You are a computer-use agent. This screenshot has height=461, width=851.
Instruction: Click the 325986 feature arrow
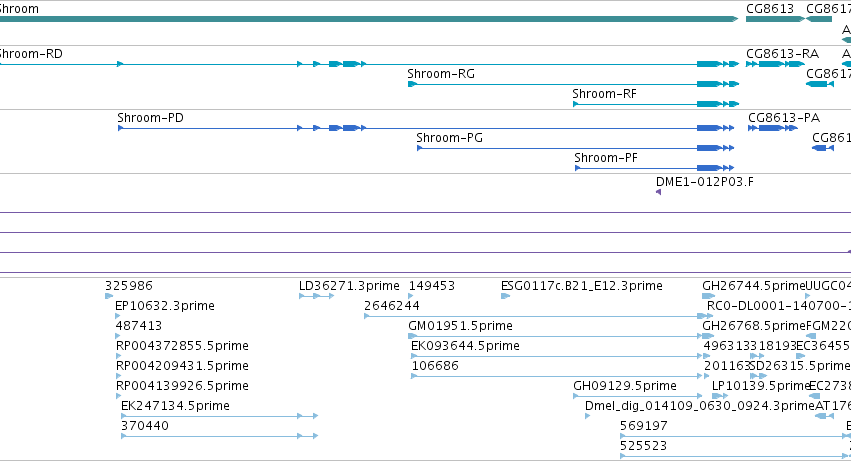click(x=109, y=296)
